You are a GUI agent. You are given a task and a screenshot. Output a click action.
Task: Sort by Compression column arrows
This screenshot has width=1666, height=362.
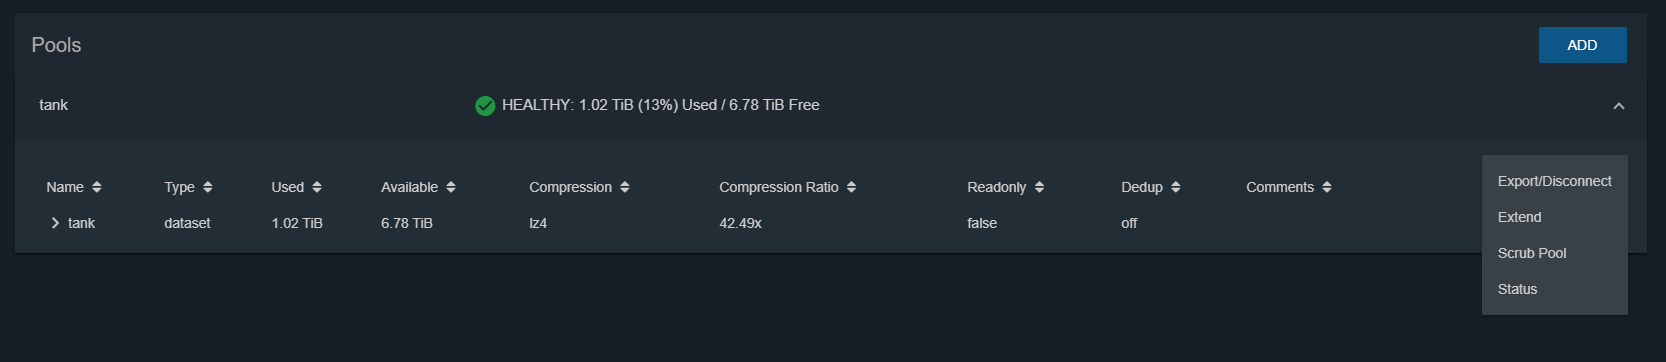[625, 187]
